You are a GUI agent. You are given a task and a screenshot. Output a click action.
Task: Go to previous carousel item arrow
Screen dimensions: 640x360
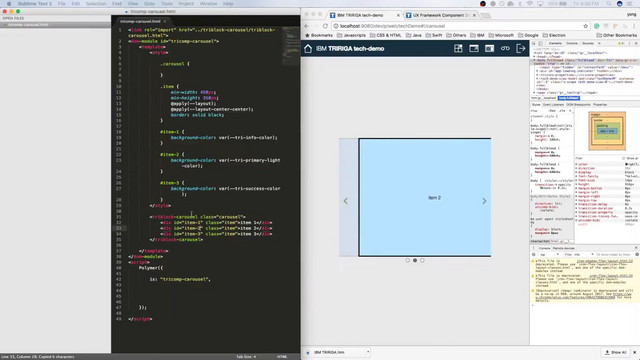coord(346,201)
